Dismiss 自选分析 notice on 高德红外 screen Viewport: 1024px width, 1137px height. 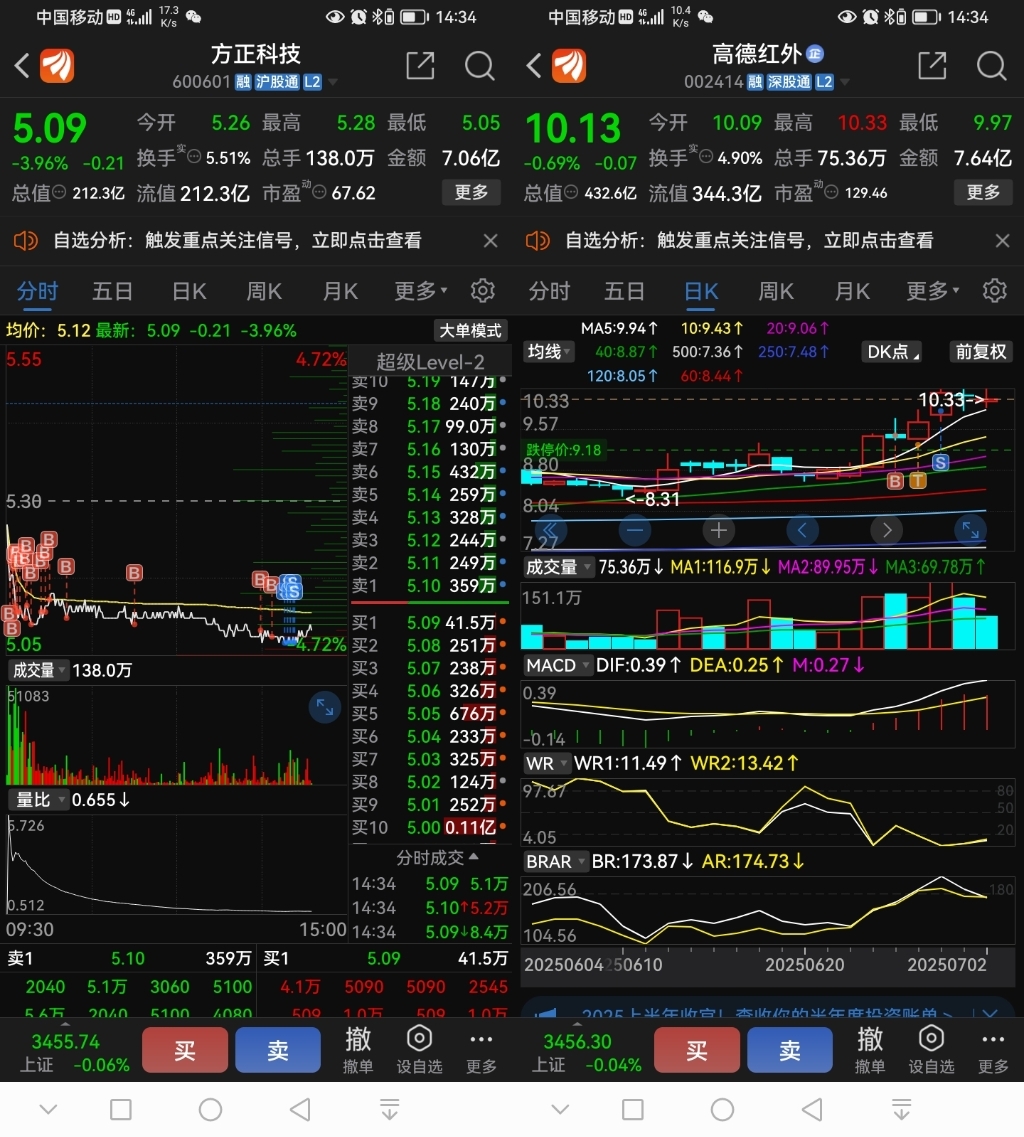point(1003,240)
